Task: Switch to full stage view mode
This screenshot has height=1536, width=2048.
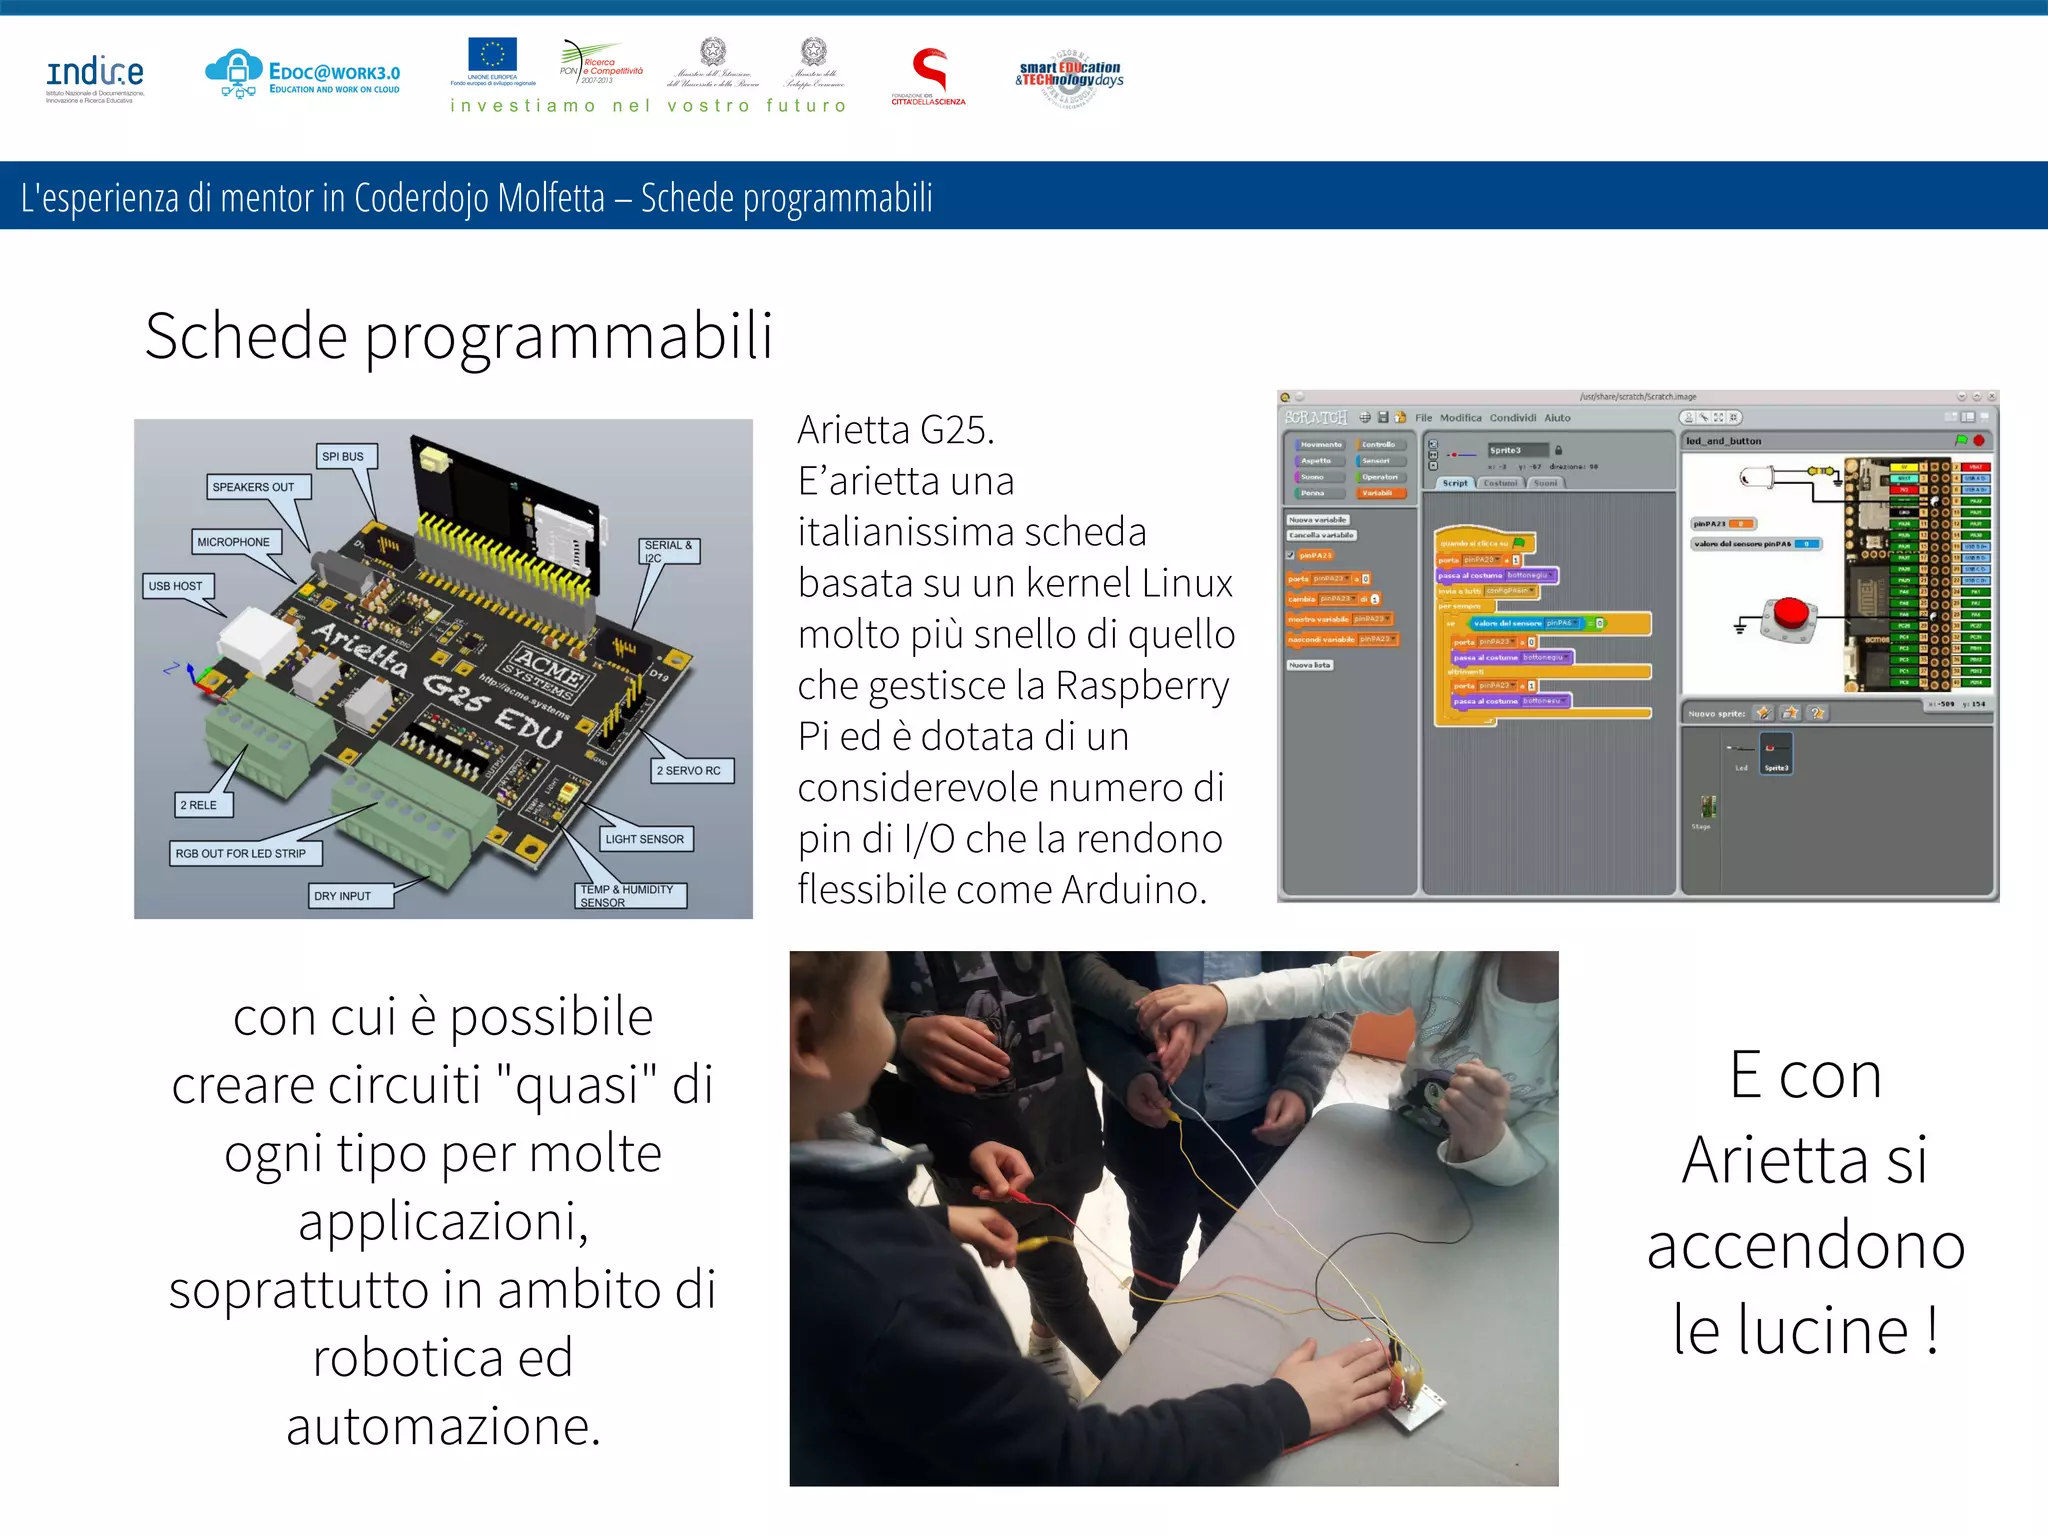Action: [x=1968, y=417]
